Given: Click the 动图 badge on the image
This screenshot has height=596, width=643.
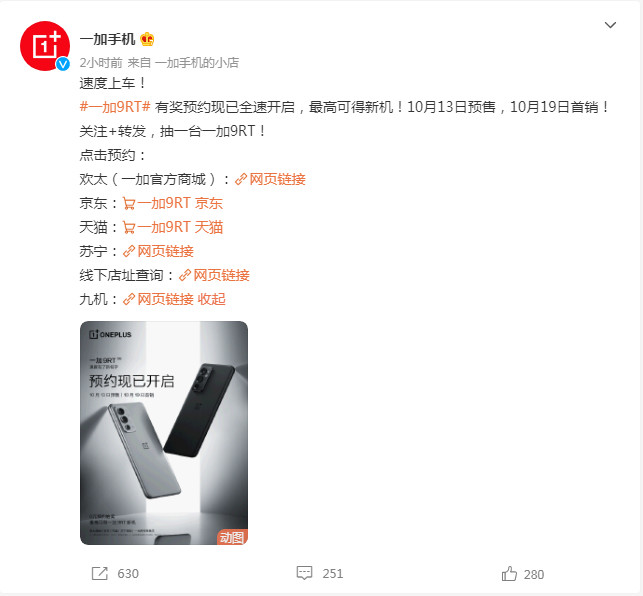Looking at the screenshot, I should (x=232, y=537).
